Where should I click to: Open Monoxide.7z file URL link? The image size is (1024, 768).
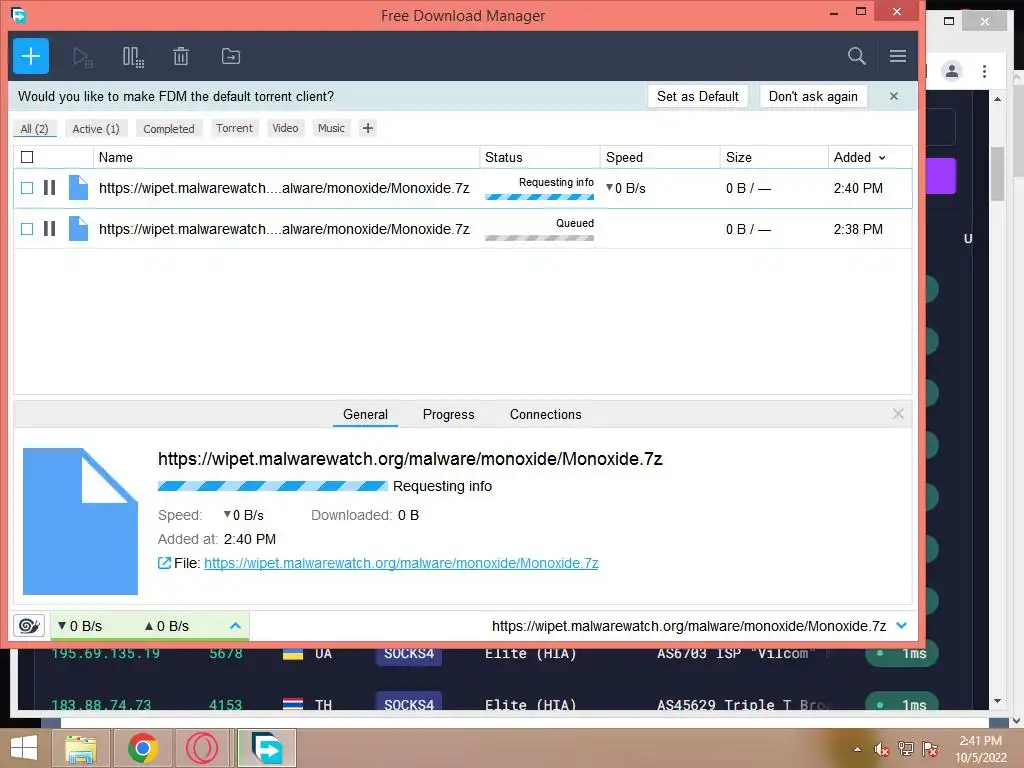click(x=401, y=563)
